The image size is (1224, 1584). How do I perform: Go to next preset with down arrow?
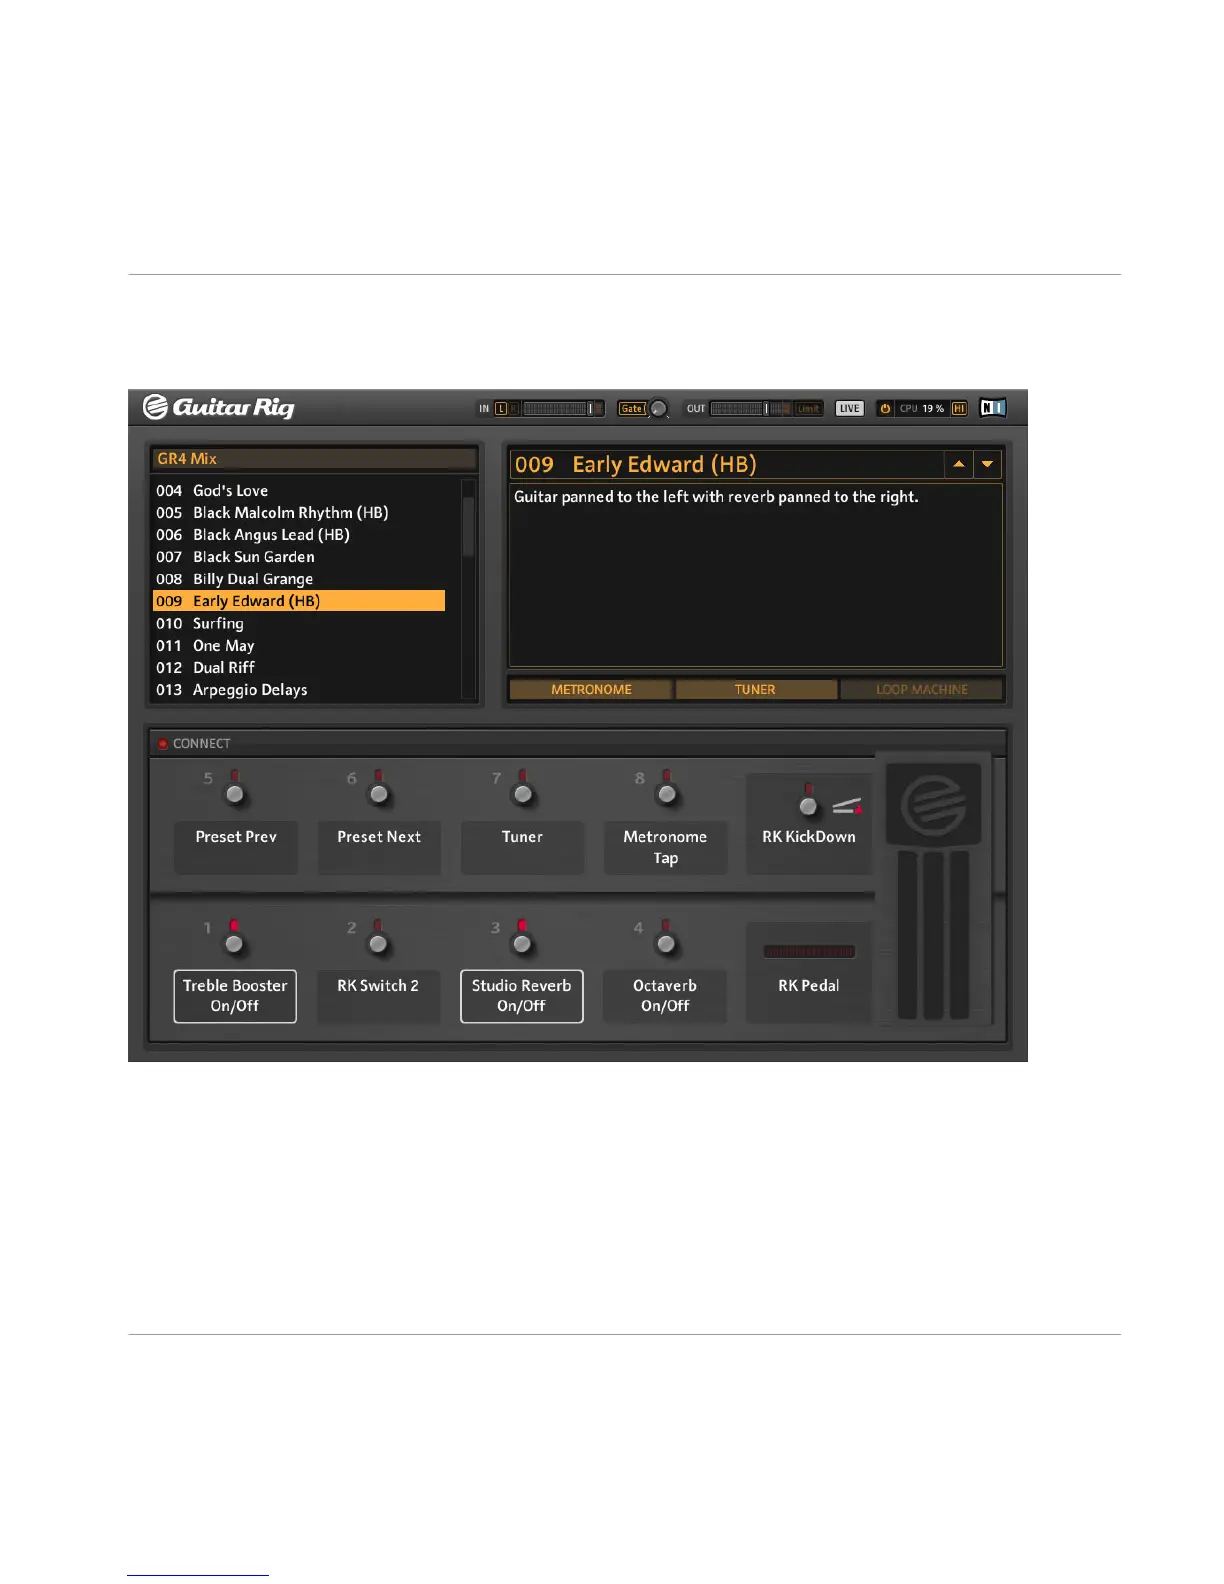point(988,464)
